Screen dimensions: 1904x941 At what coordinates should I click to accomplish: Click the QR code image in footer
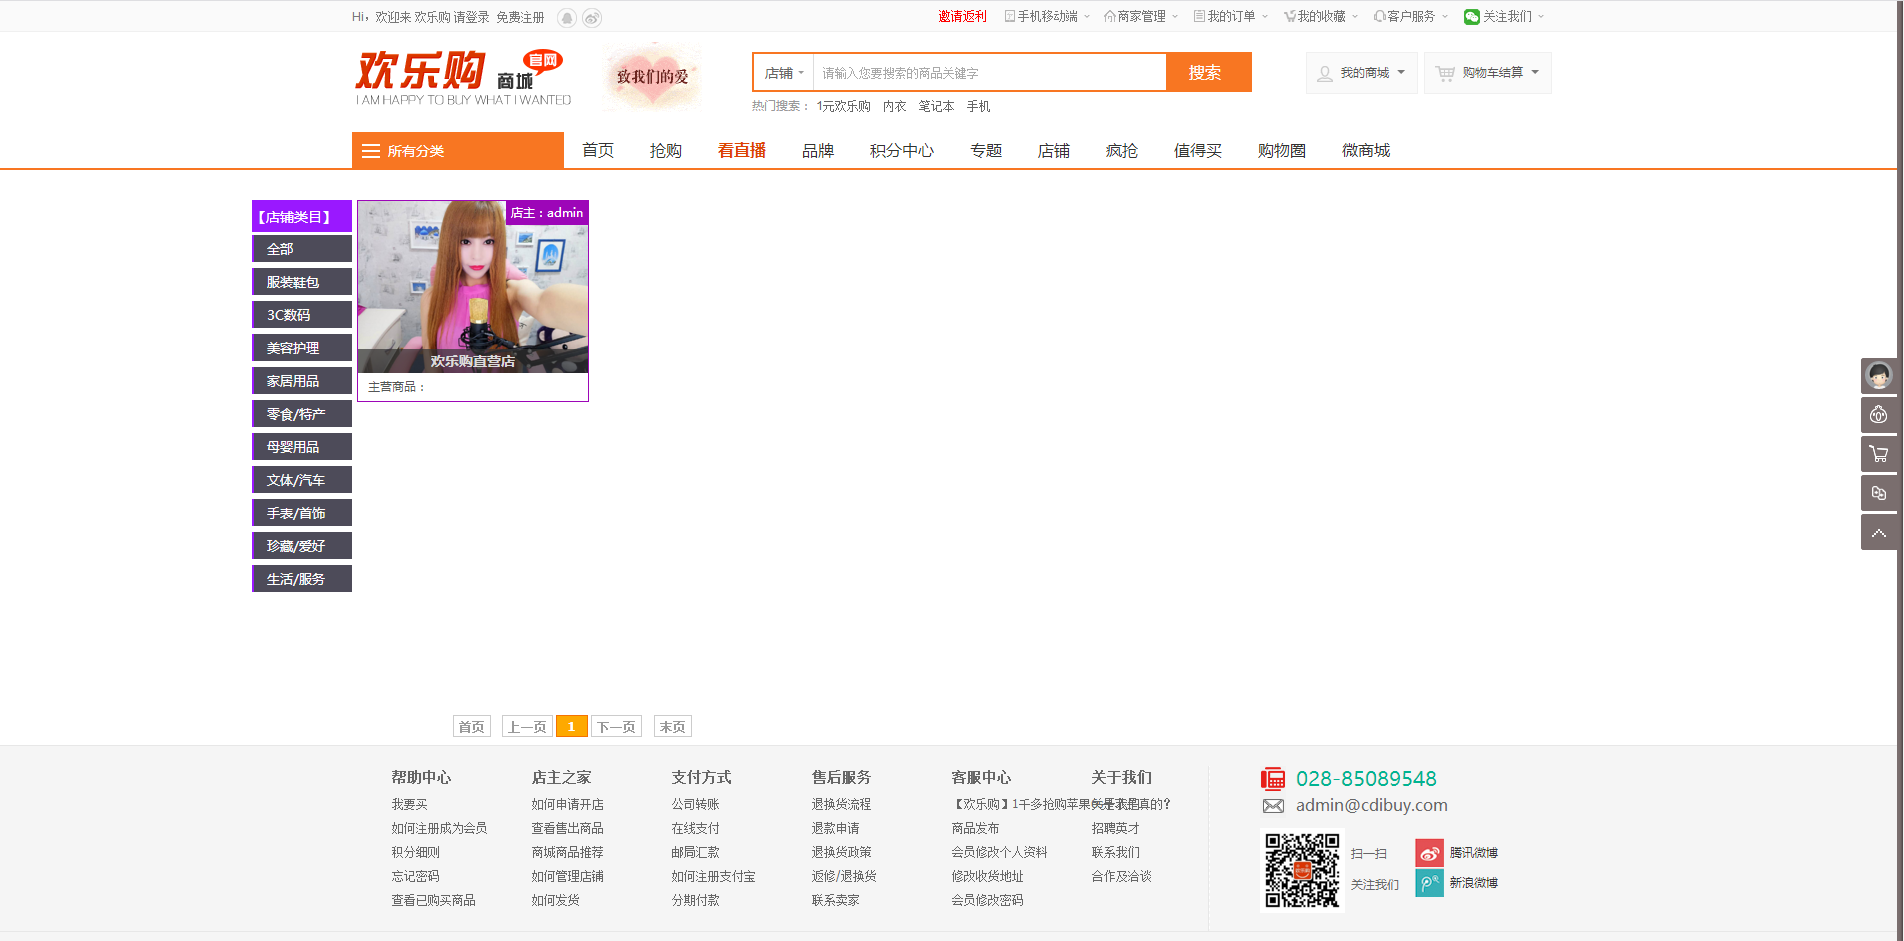(x=1302, y=870)
